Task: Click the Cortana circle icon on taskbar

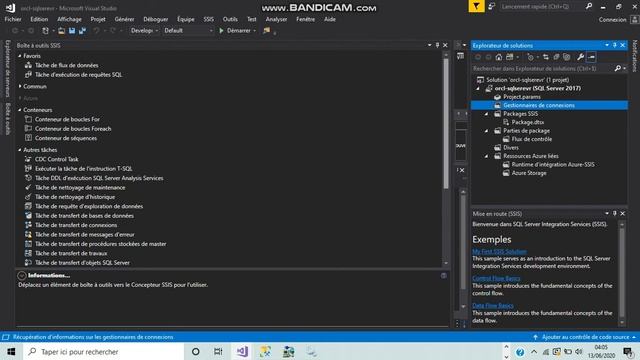Action: (196, 351)
